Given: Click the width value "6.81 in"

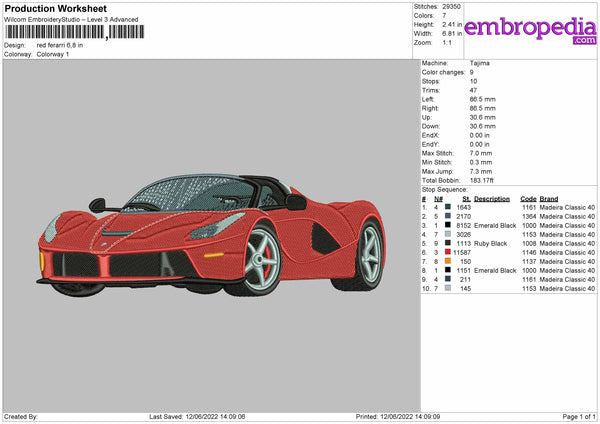Looking at the screenshot, I should pyautogui.click(x=452, y=34).
